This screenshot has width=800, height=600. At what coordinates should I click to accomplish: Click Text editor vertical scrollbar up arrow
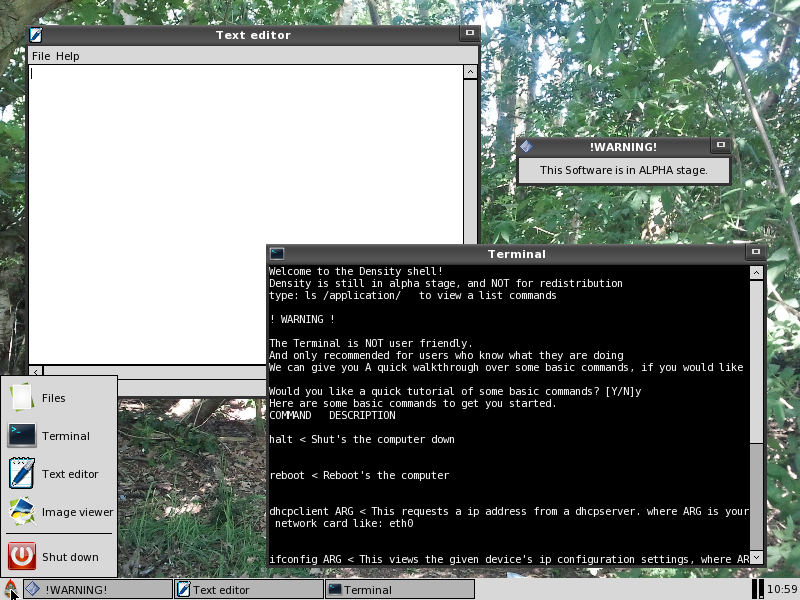click(470, 72)
